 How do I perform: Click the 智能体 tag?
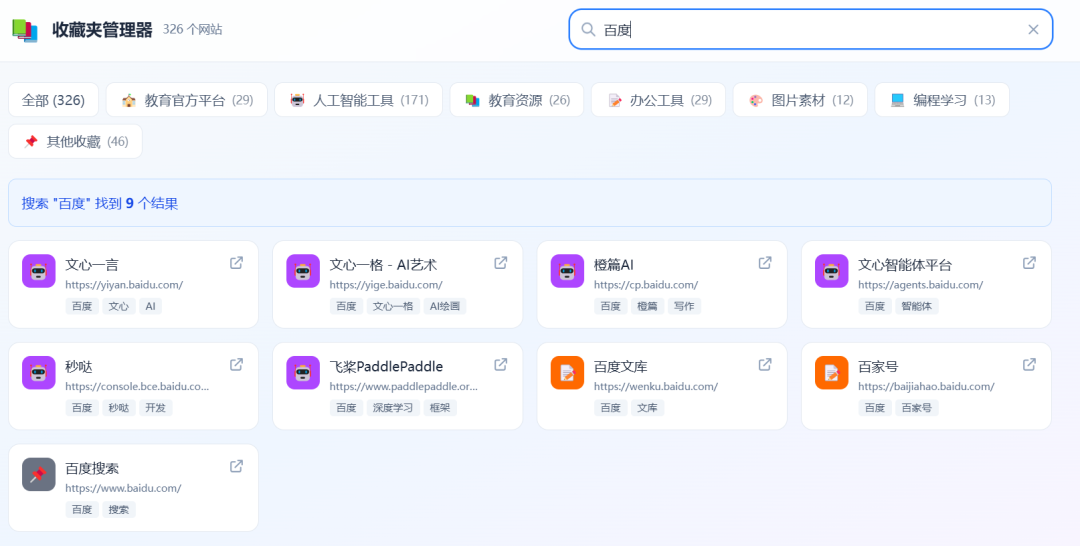[917, 306]
